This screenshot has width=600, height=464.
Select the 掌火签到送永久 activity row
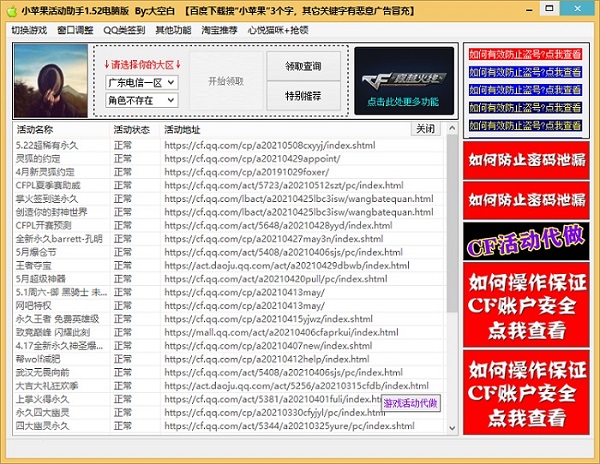tap(228, 199)
